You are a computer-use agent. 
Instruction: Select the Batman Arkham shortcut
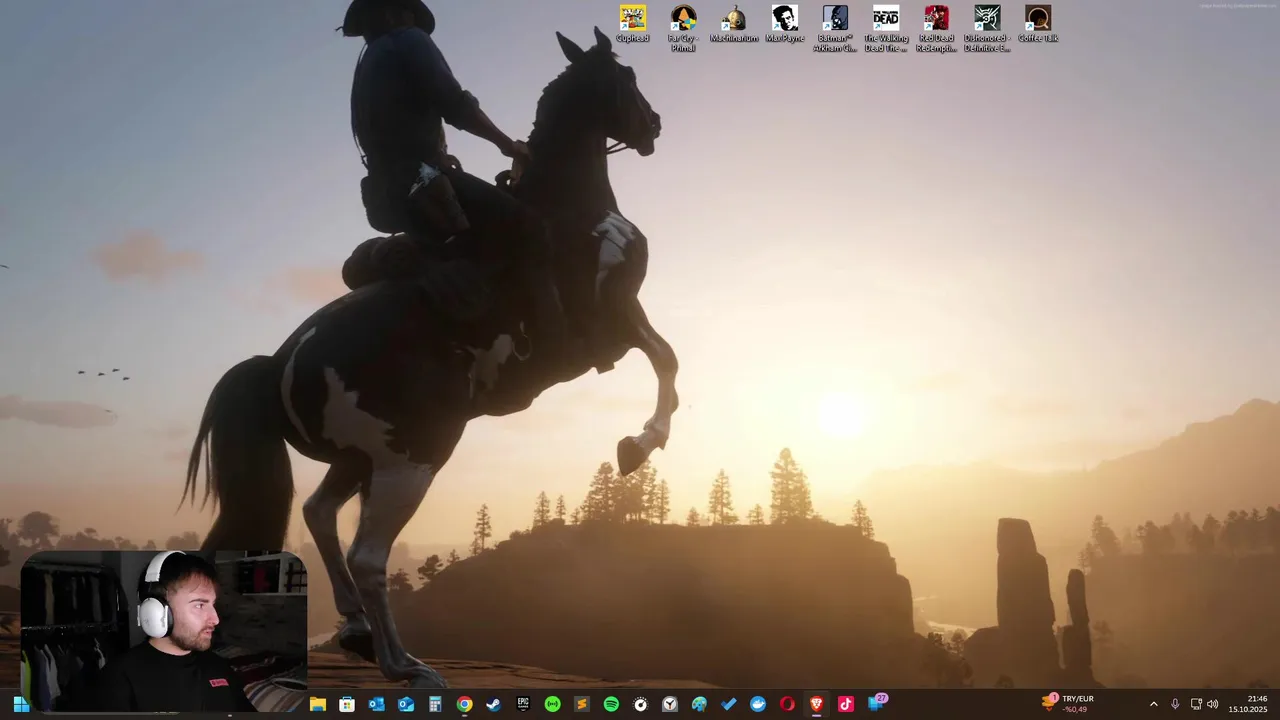coord(835,28)
